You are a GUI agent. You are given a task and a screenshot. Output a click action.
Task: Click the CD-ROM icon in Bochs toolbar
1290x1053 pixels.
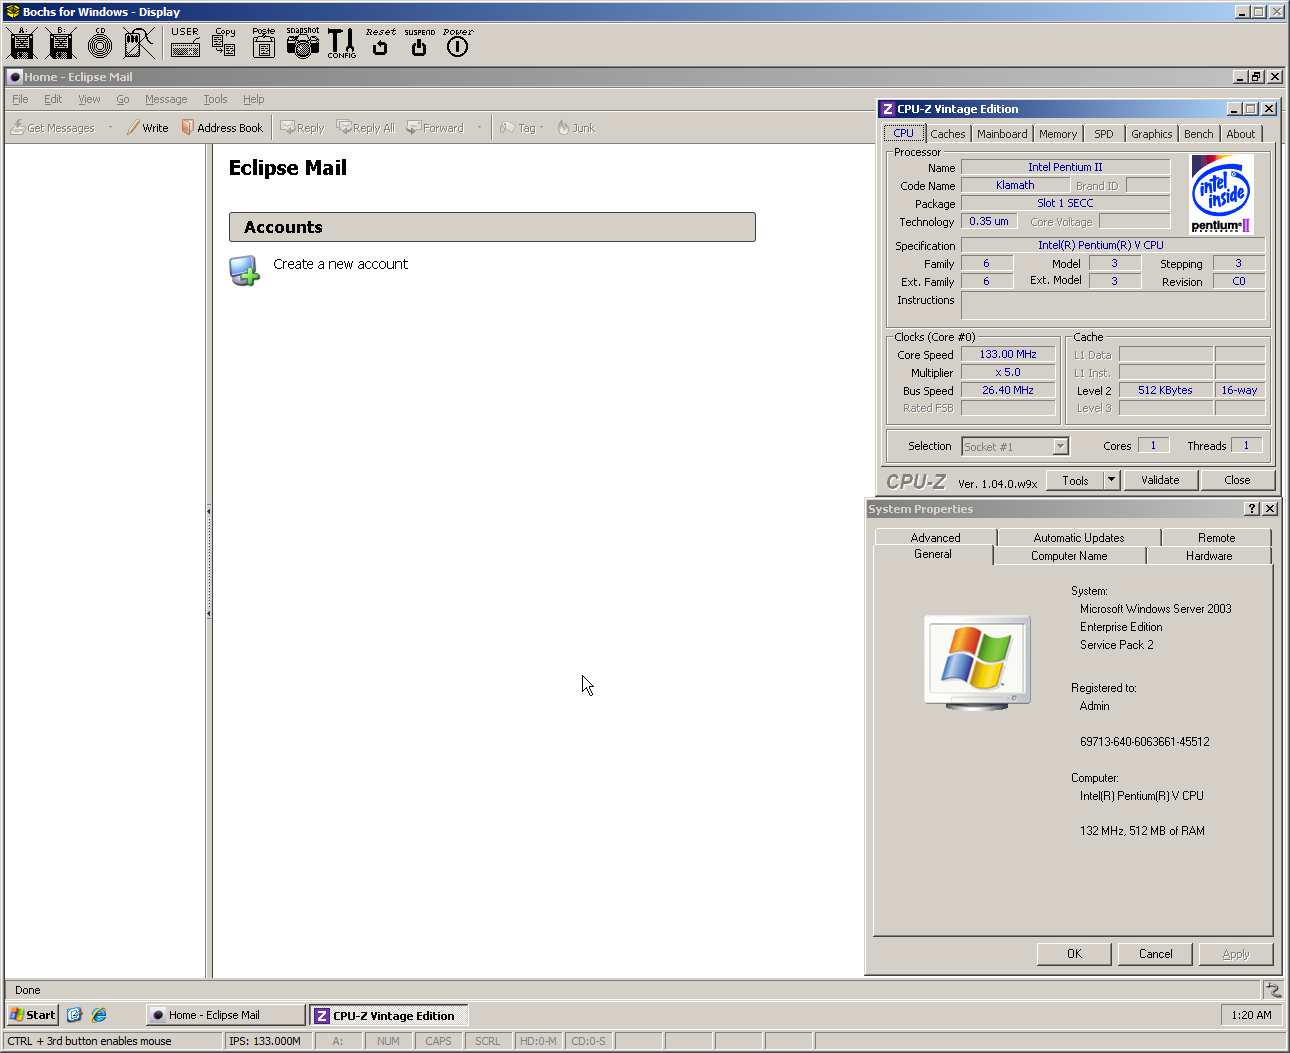tap(99, 43)
